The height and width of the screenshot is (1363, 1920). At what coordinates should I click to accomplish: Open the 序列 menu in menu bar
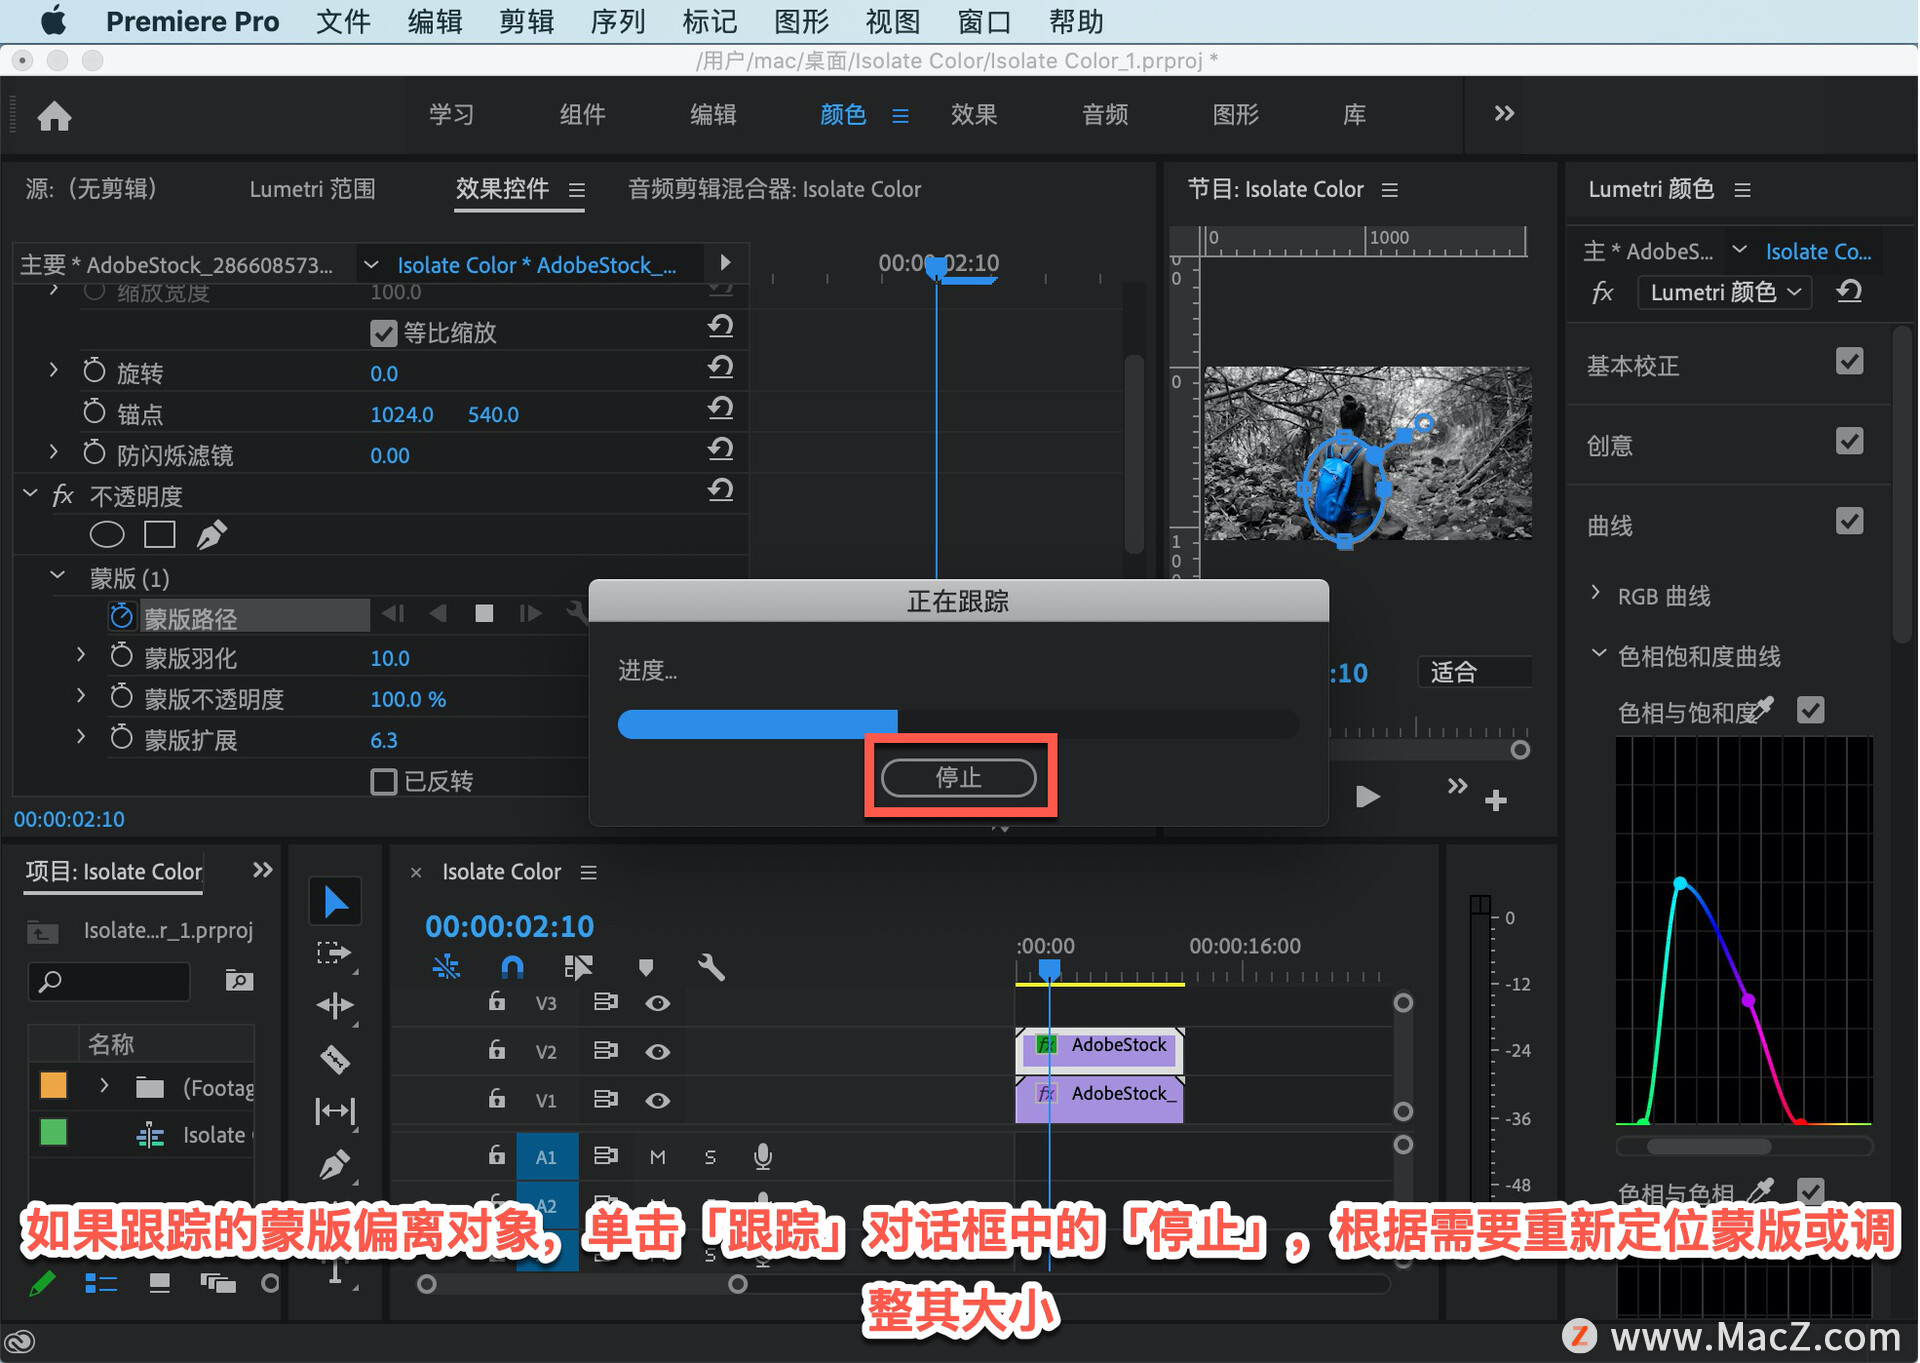click(x=618, y=21)
